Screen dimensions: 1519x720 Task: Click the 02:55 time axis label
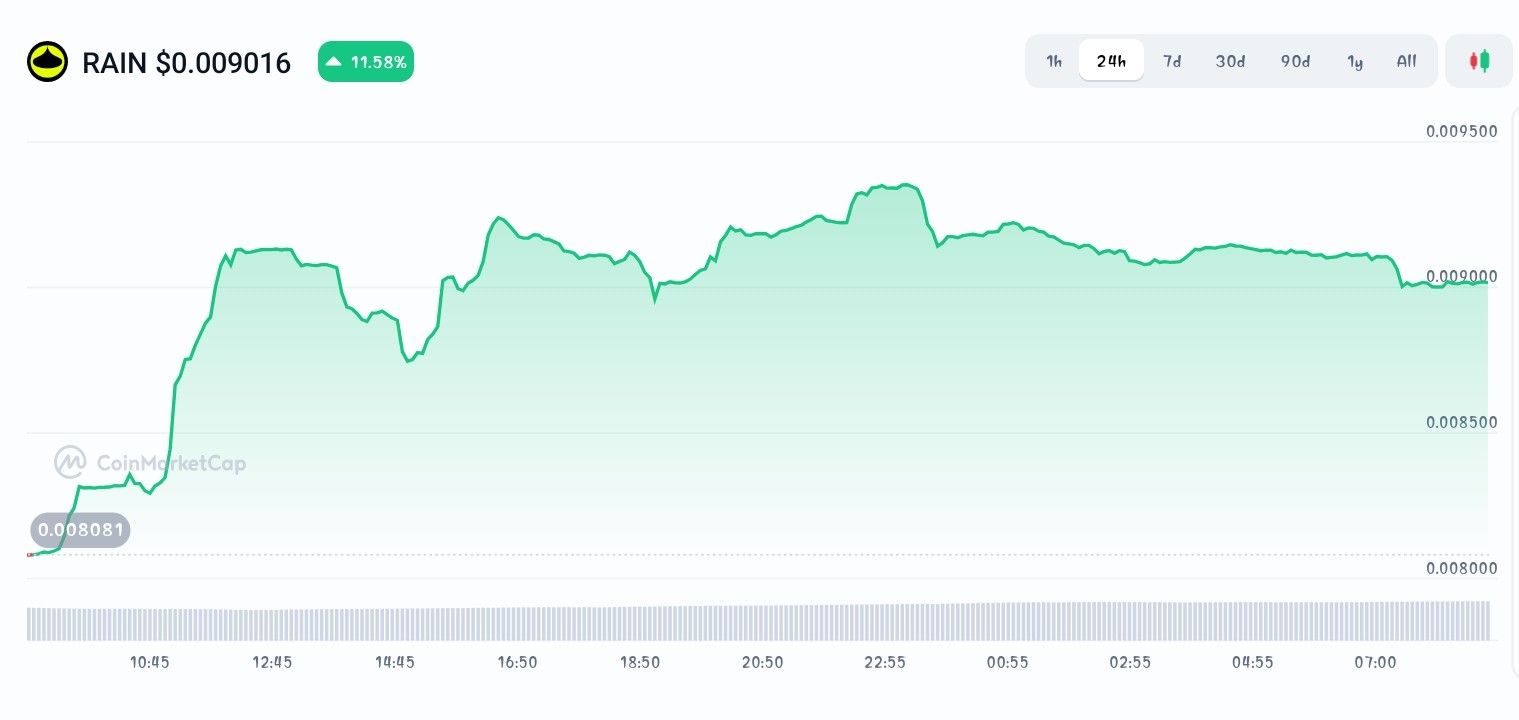(x=1130, y=662)
